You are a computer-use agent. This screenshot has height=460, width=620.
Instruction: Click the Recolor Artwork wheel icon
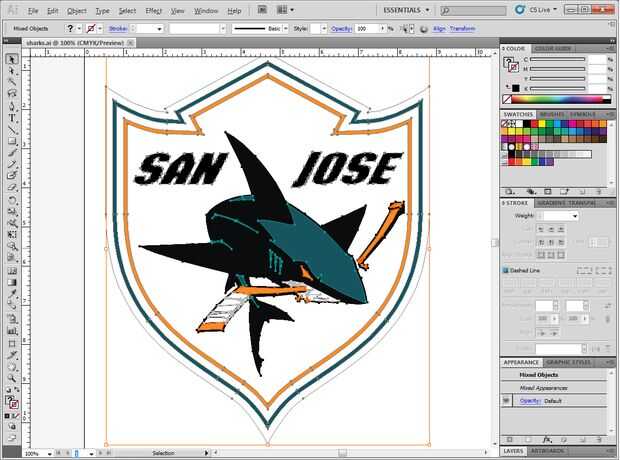tap(423, 29)
